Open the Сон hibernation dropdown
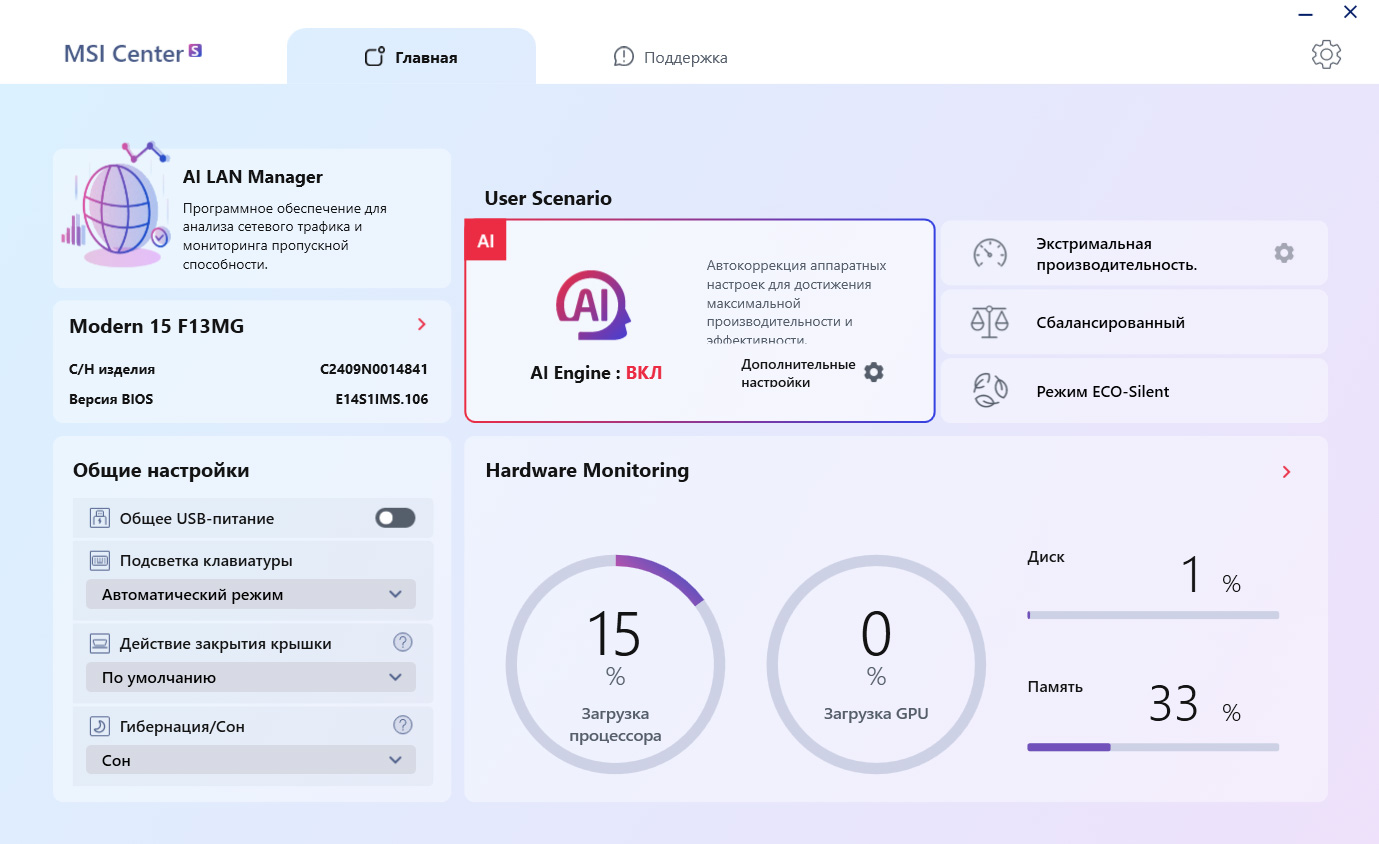This screenshot has width=1379, height=844. tap(251, 760)
